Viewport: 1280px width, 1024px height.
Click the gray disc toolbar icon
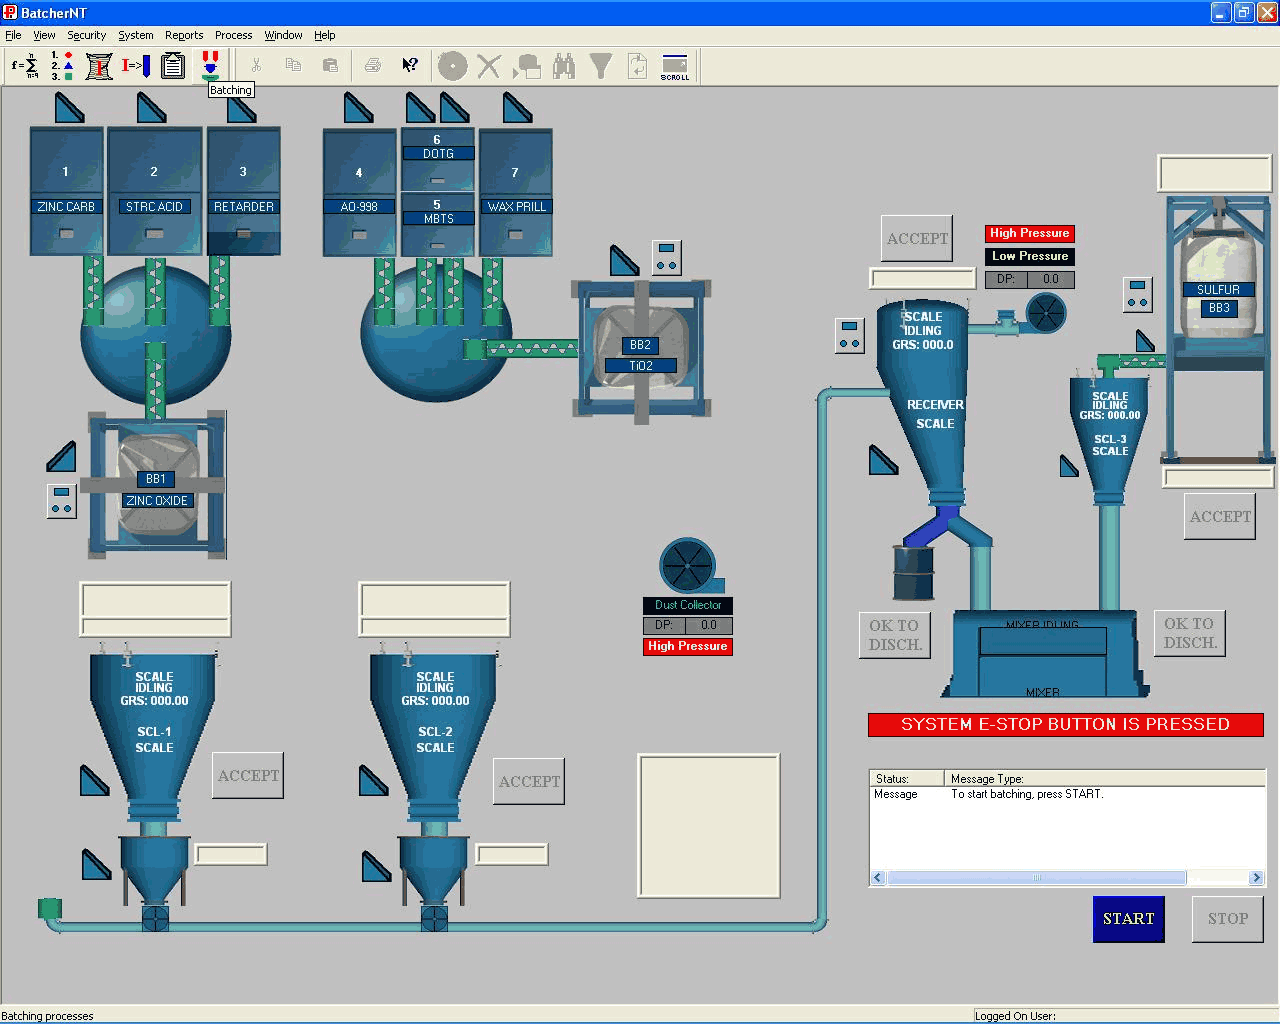point(452,66)
